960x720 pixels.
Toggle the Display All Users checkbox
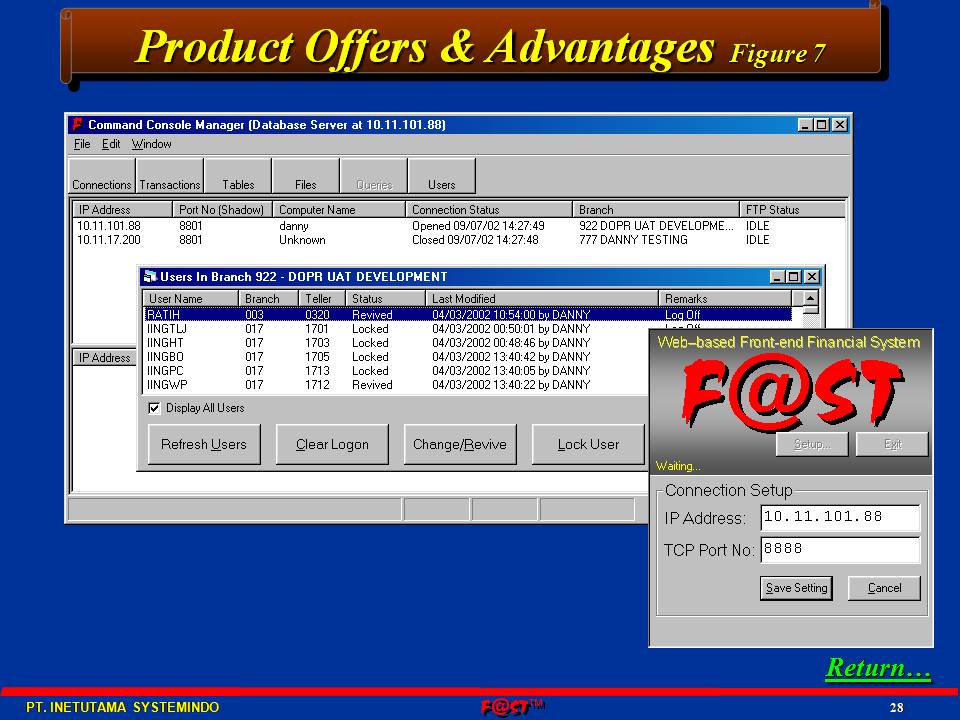154,408
